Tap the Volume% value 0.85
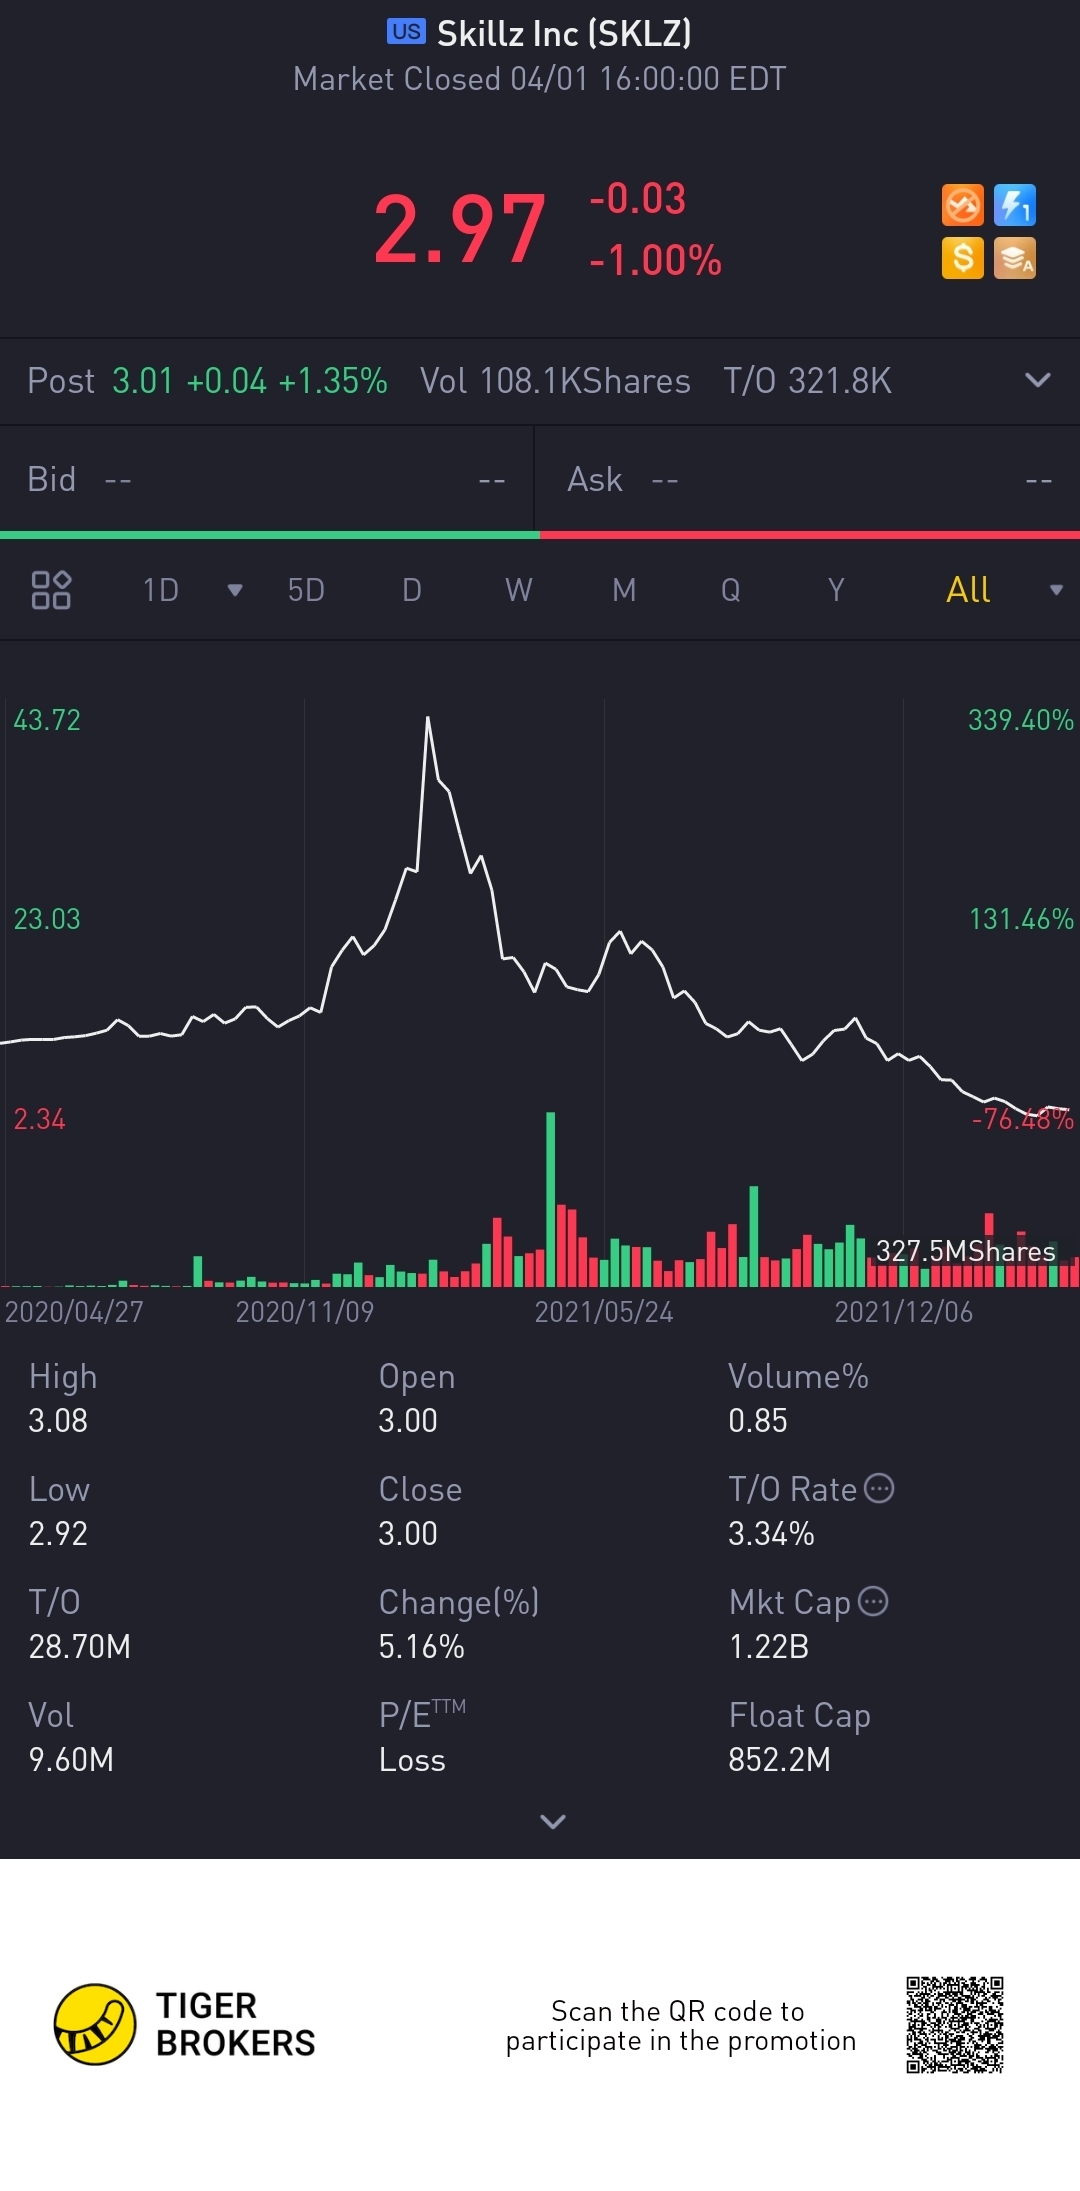This screenshot has height=2191, width=1080. pyautogui.click(x=758, y=1421)
